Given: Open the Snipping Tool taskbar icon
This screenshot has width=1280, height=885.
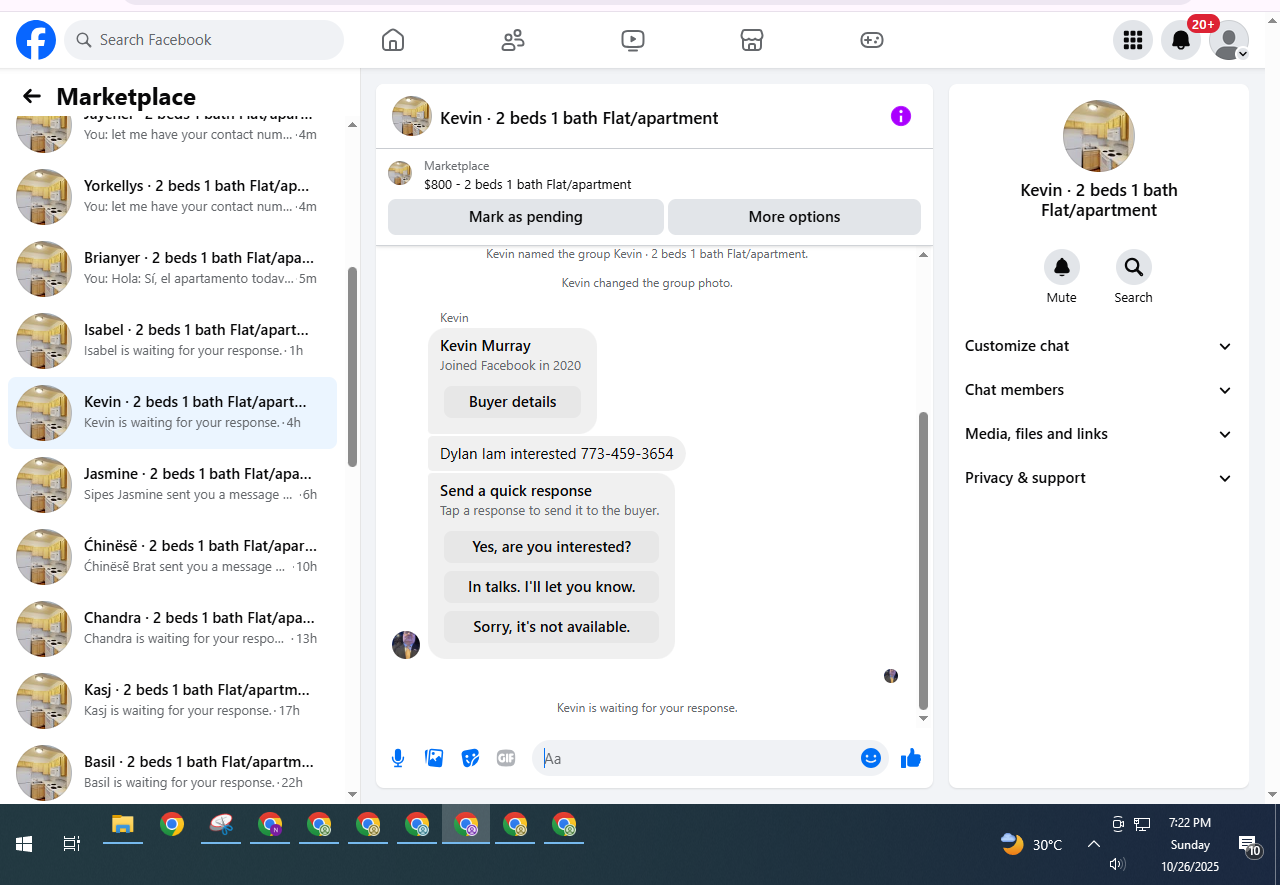Looking at the screenshot, I should coord(221,825).
